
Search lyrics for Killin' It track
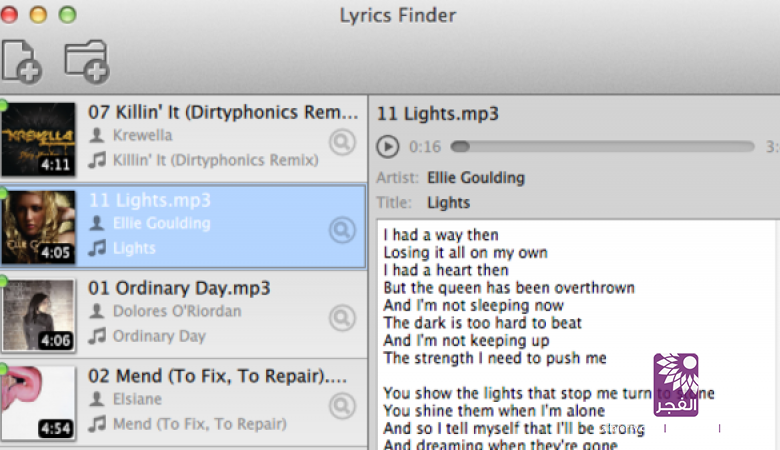[x=342, y=143]
